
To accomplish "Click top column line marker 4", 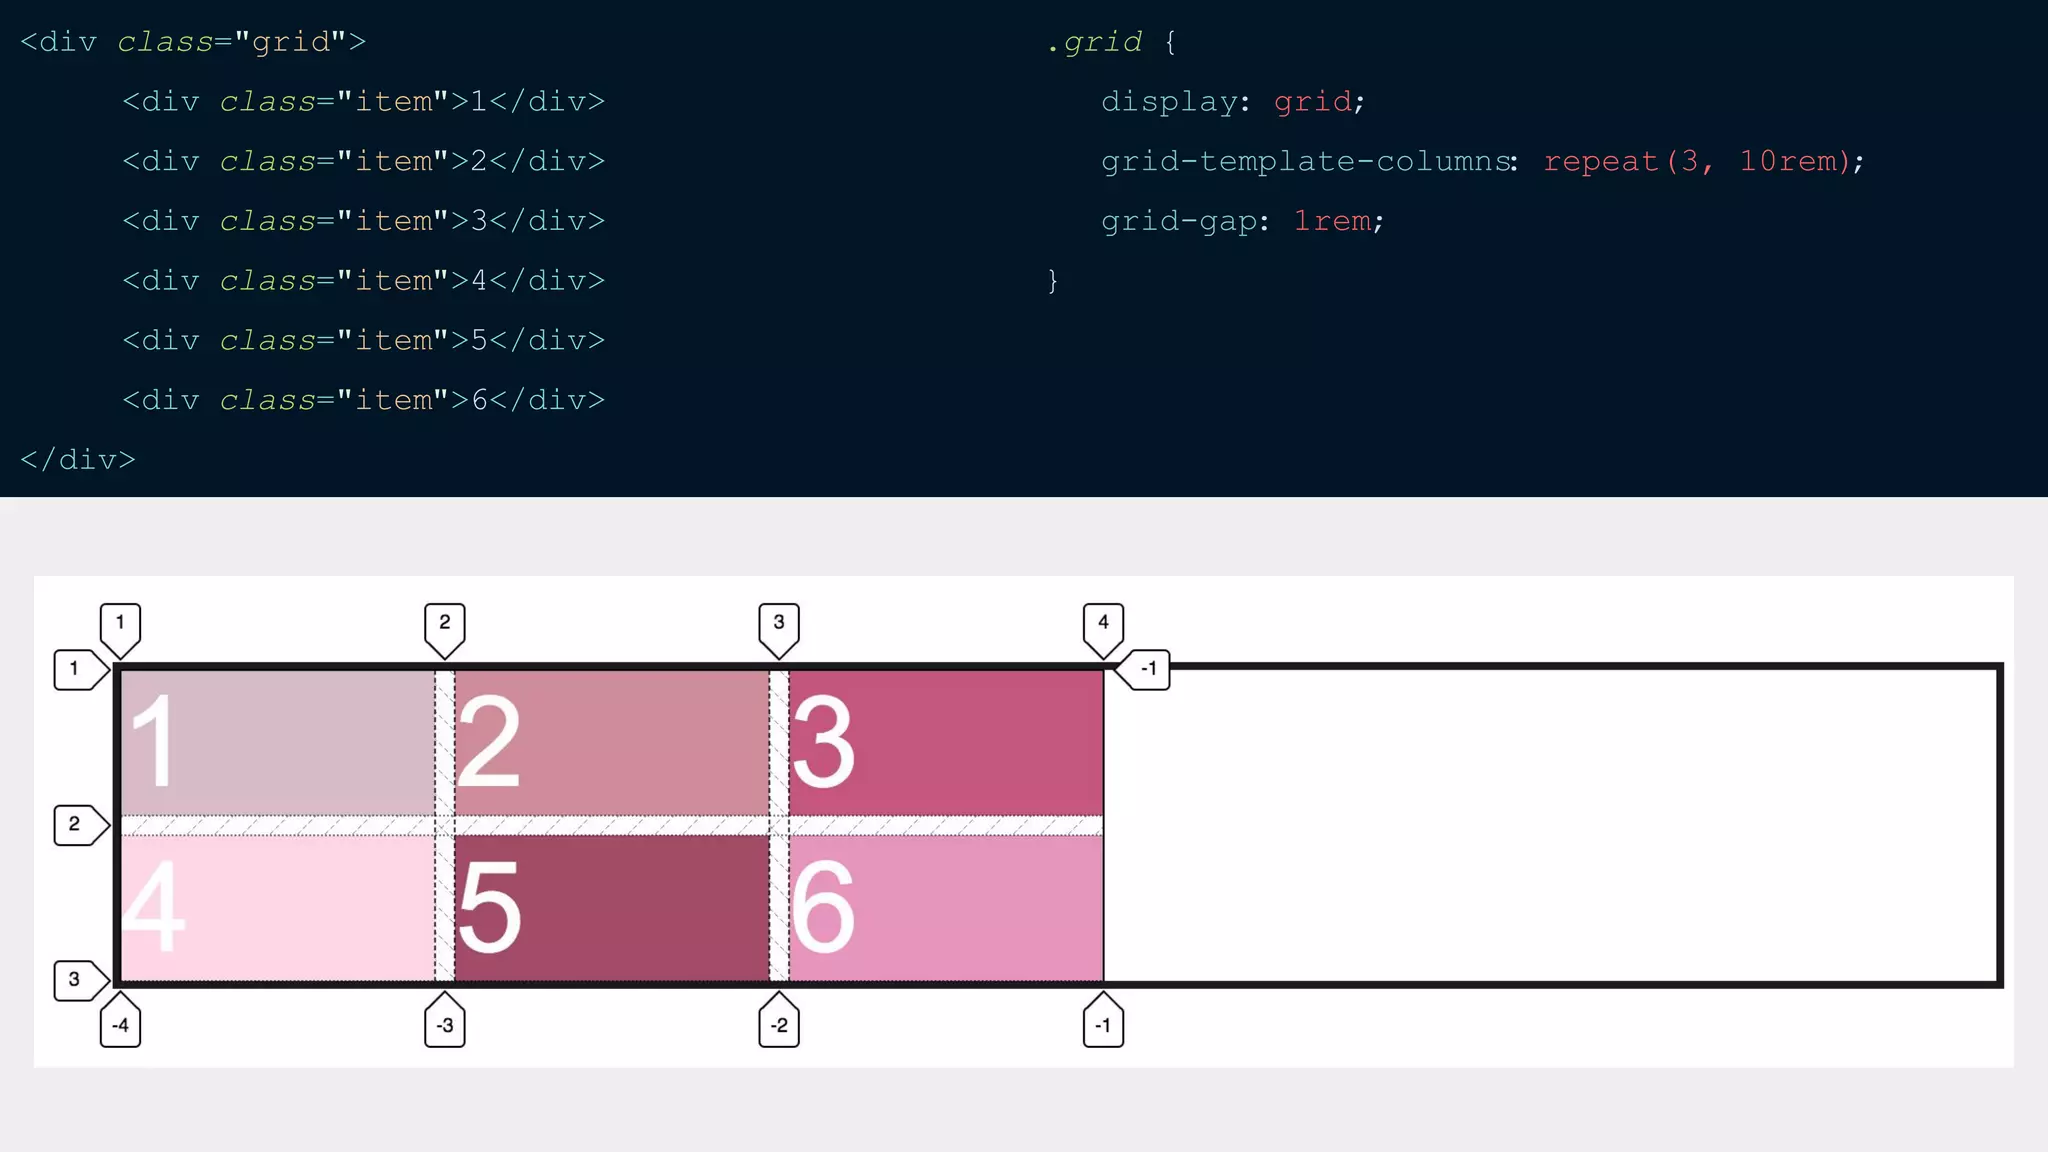I will [1103, 624].
